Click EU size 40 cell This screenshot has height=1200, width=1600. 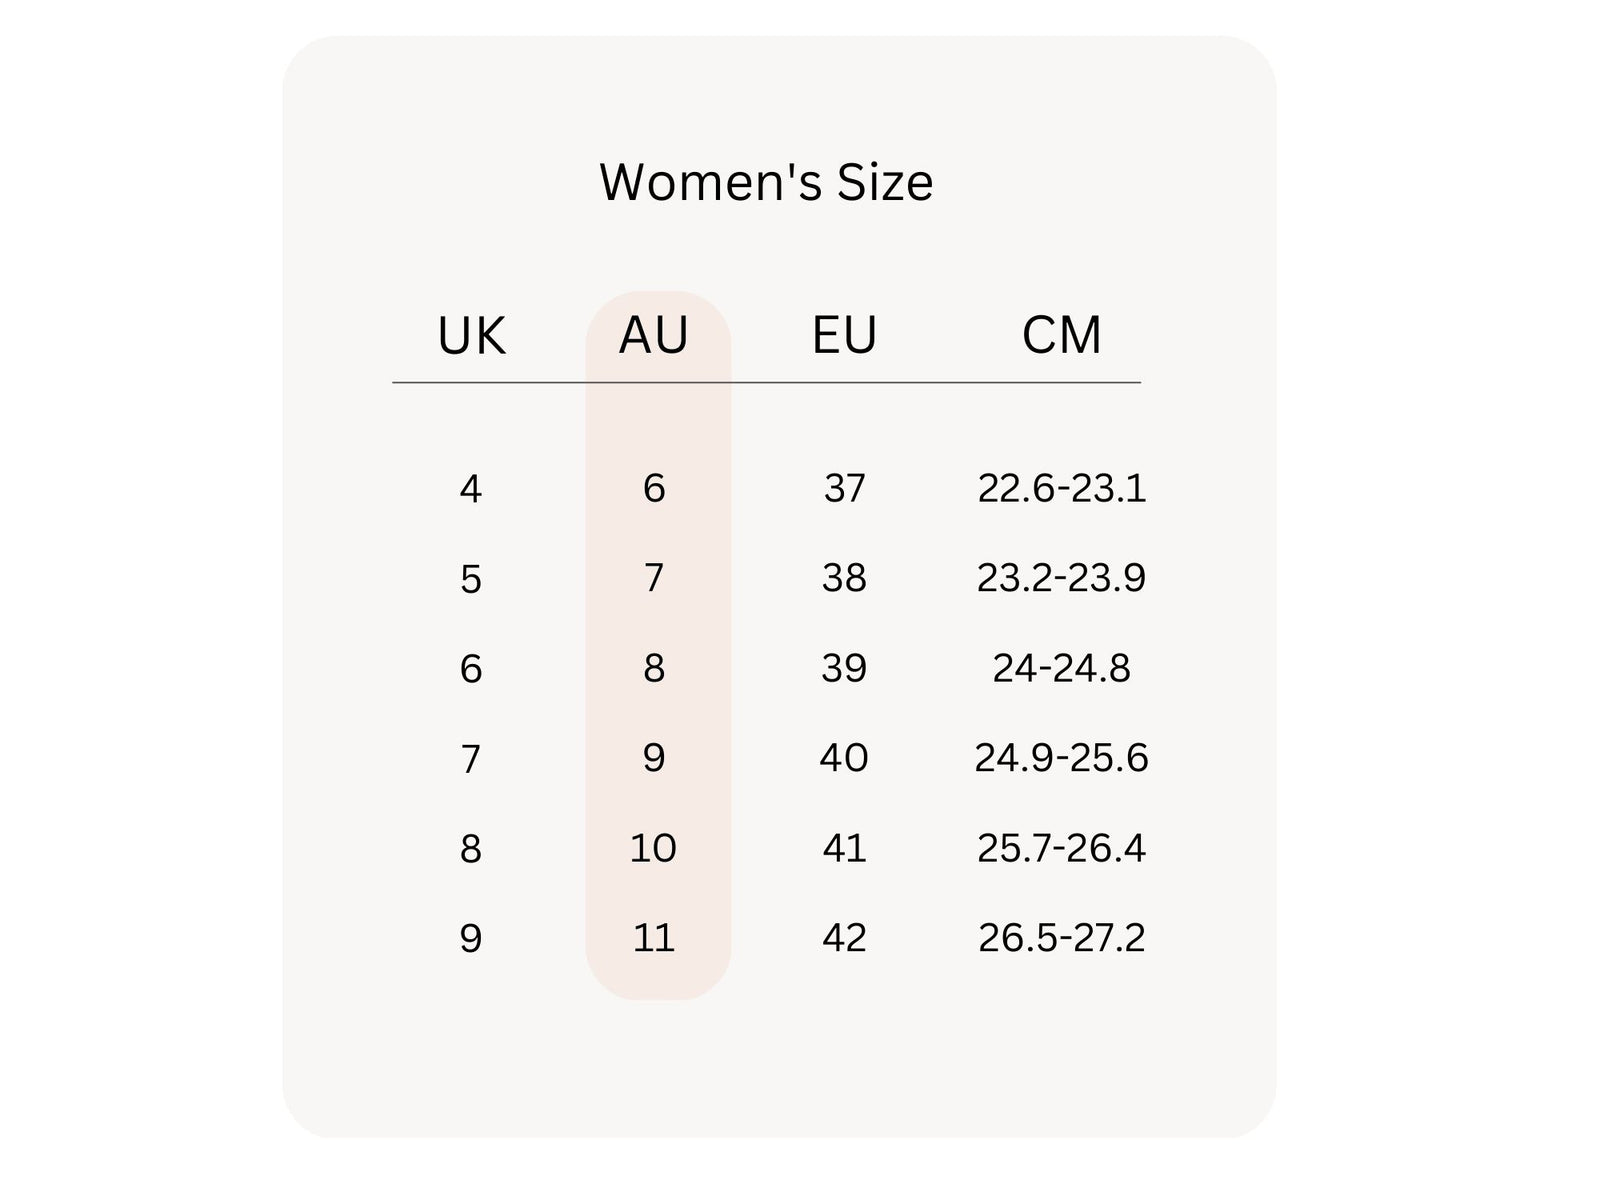[844, 758]
